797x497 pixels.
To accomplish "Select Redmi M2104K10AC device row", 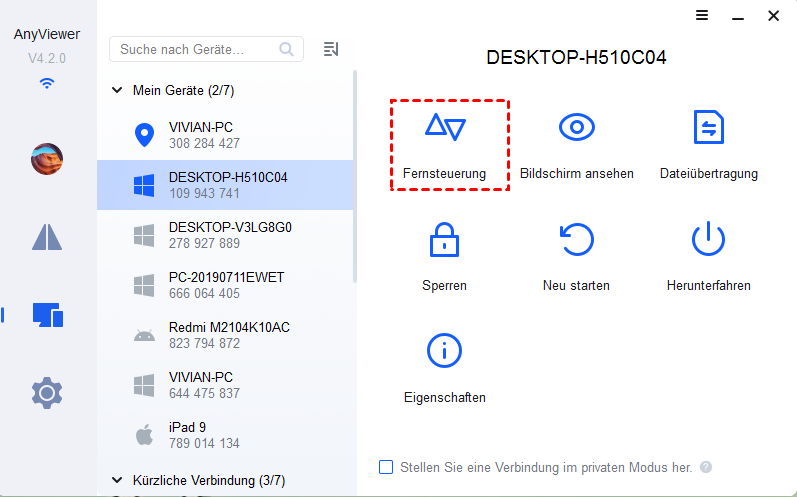I will pyautogui.click(x=225, y=335).
